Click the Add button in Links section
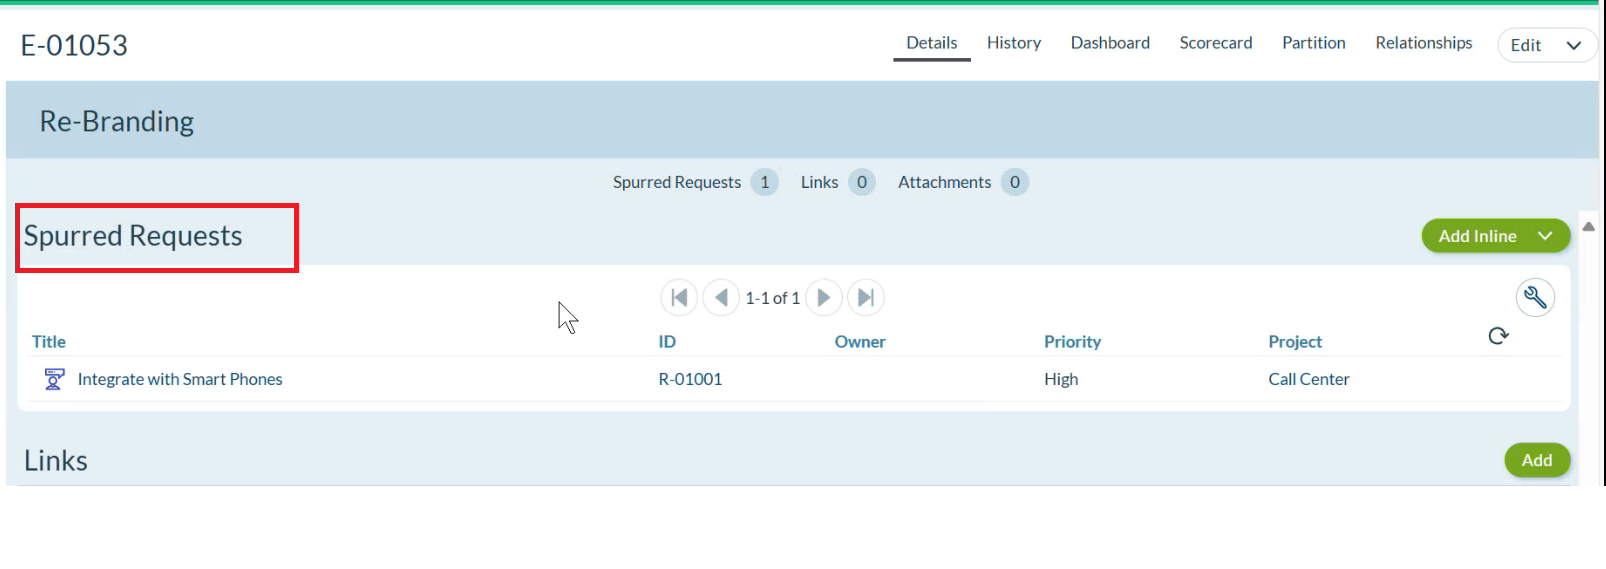This screenshot has width=1606, height=569. [x=1536, y=460]
